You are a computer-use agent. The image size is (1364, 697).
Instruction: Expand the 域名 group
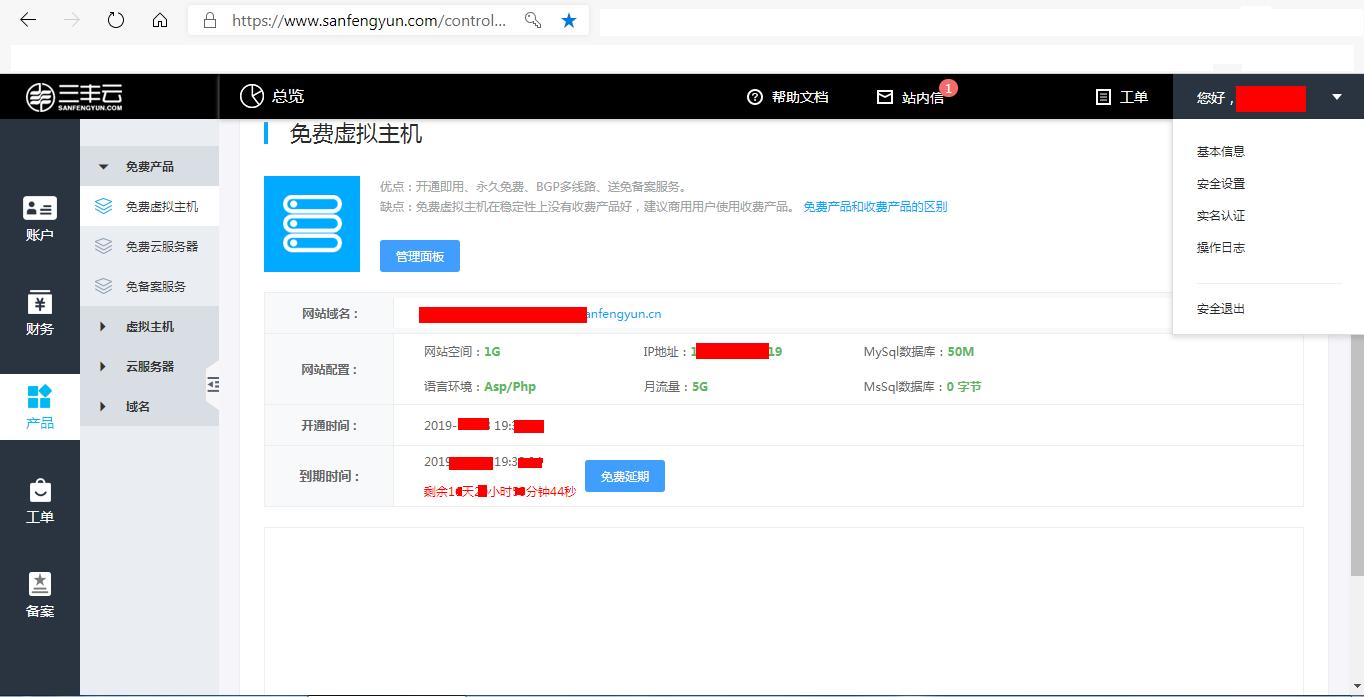click(149, 406)
